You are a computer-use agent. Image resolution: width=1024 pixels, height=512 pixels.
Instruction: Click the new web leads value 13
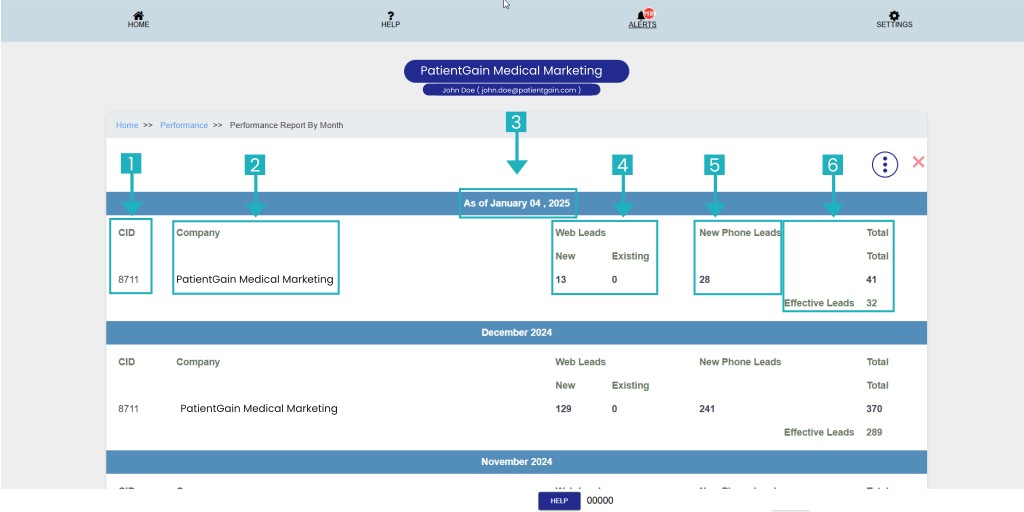pos(560,280)
